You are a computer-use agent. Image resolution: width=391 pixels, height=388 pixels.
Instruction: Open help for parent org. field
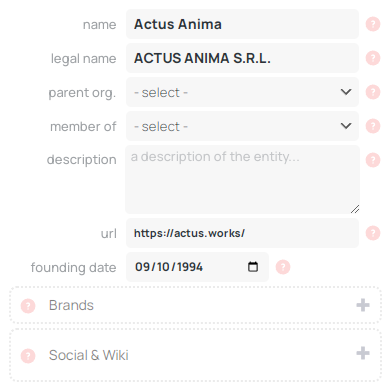coord(373,92)
